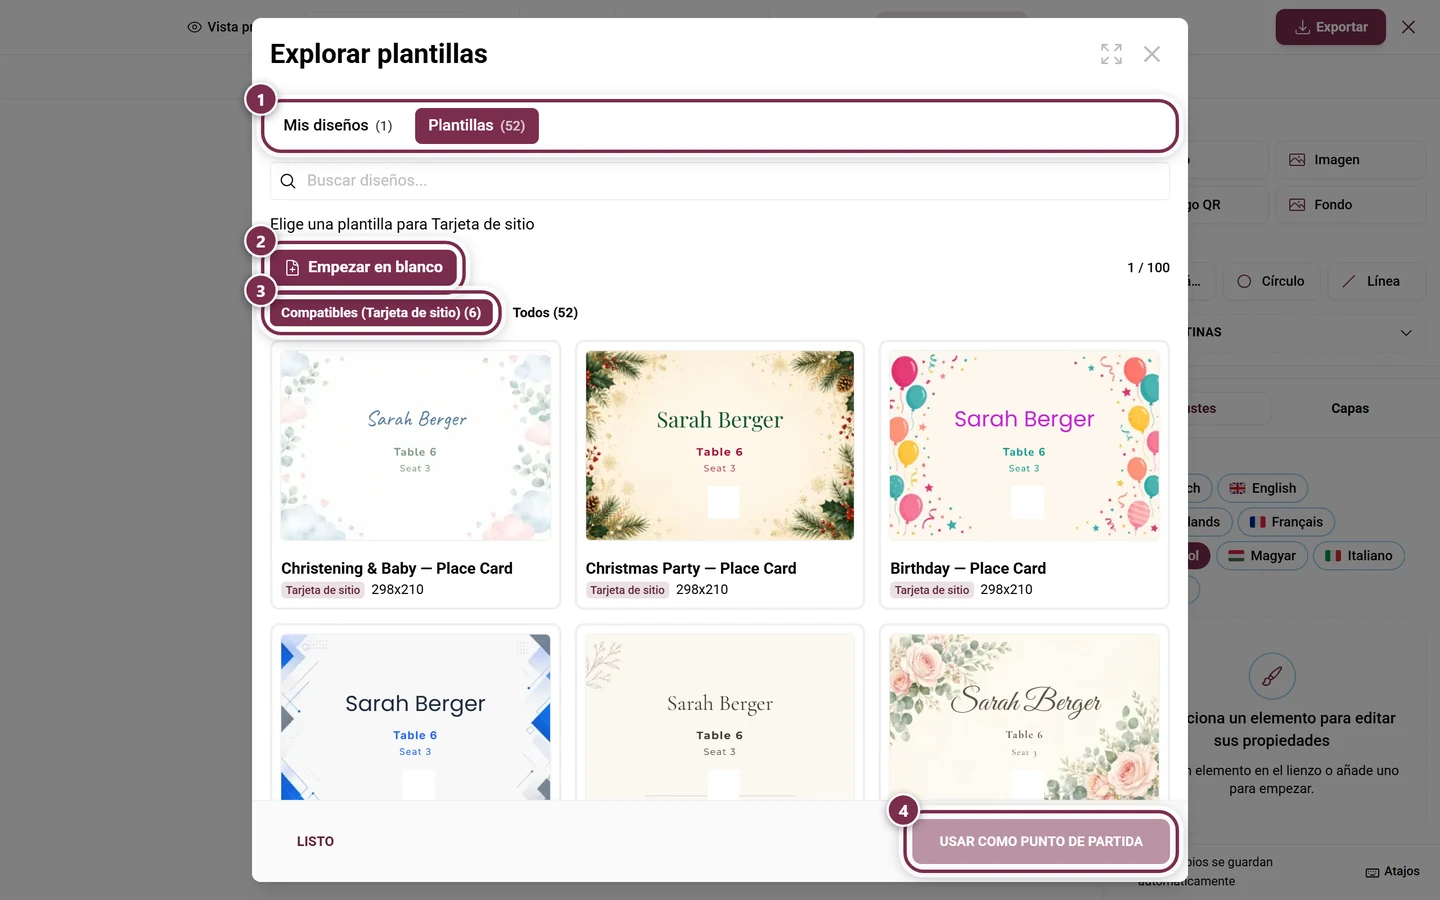
Task: Expand the collapsed section chevron in side panel
Action: pyautogui.click(x=1406, y=332)
